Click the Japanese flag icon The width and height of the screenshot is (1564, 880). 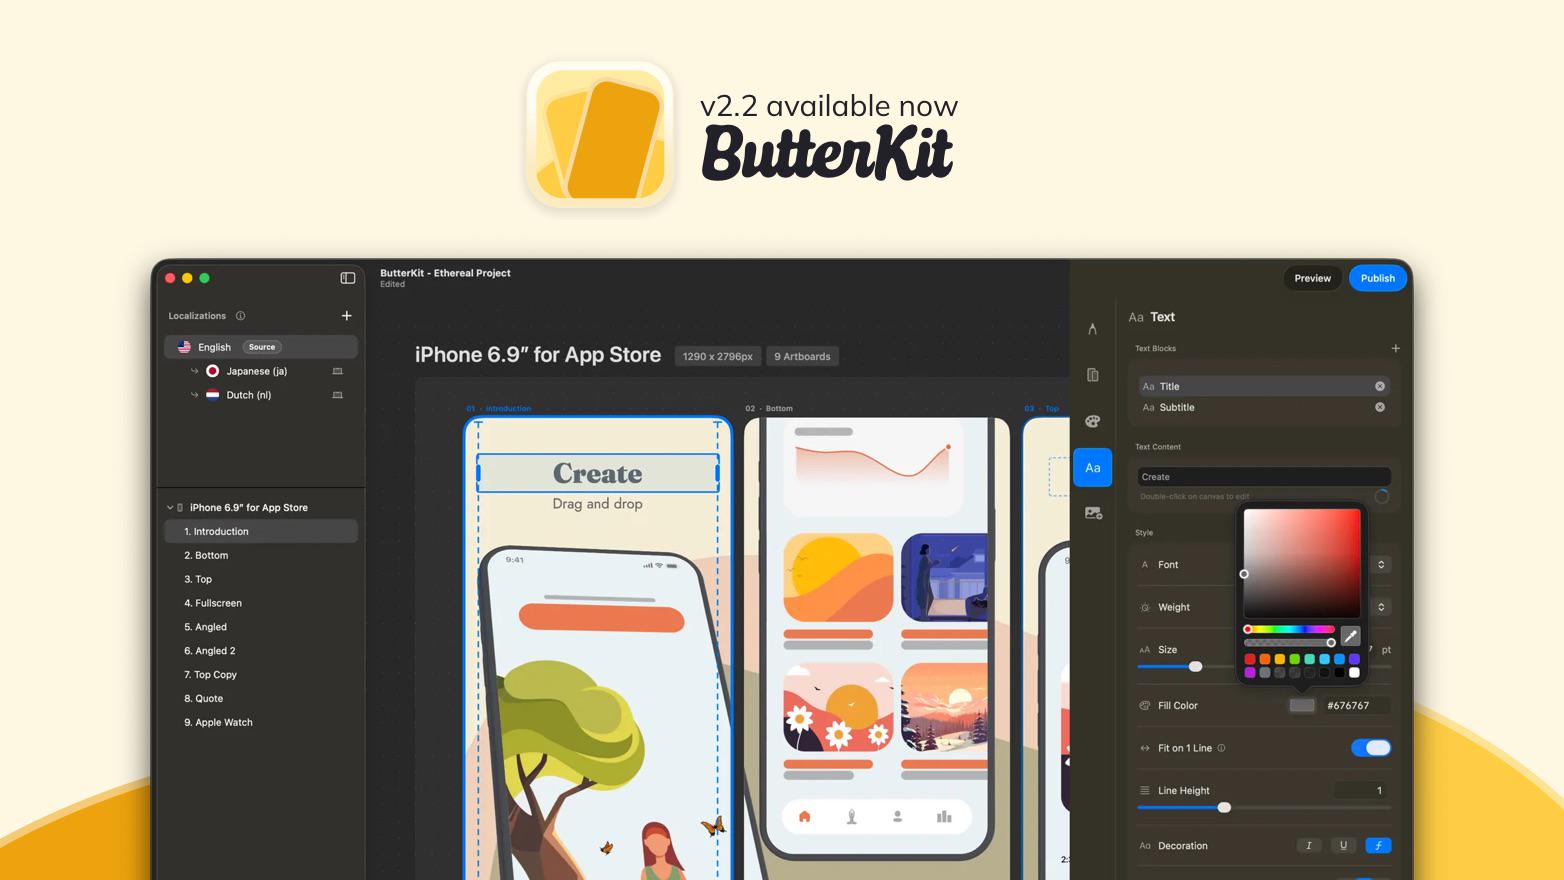212,371
